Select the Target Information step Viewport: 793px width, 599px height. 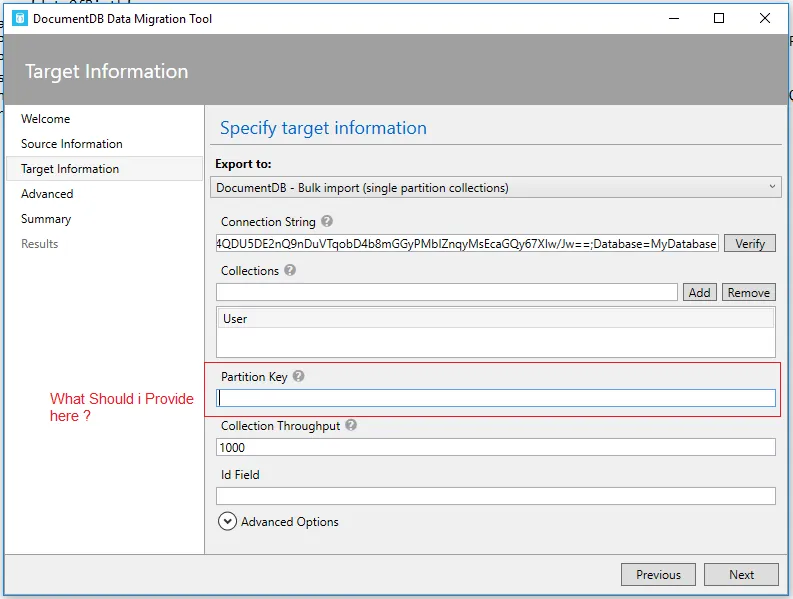pyautogui.click(x=105, y=168)
